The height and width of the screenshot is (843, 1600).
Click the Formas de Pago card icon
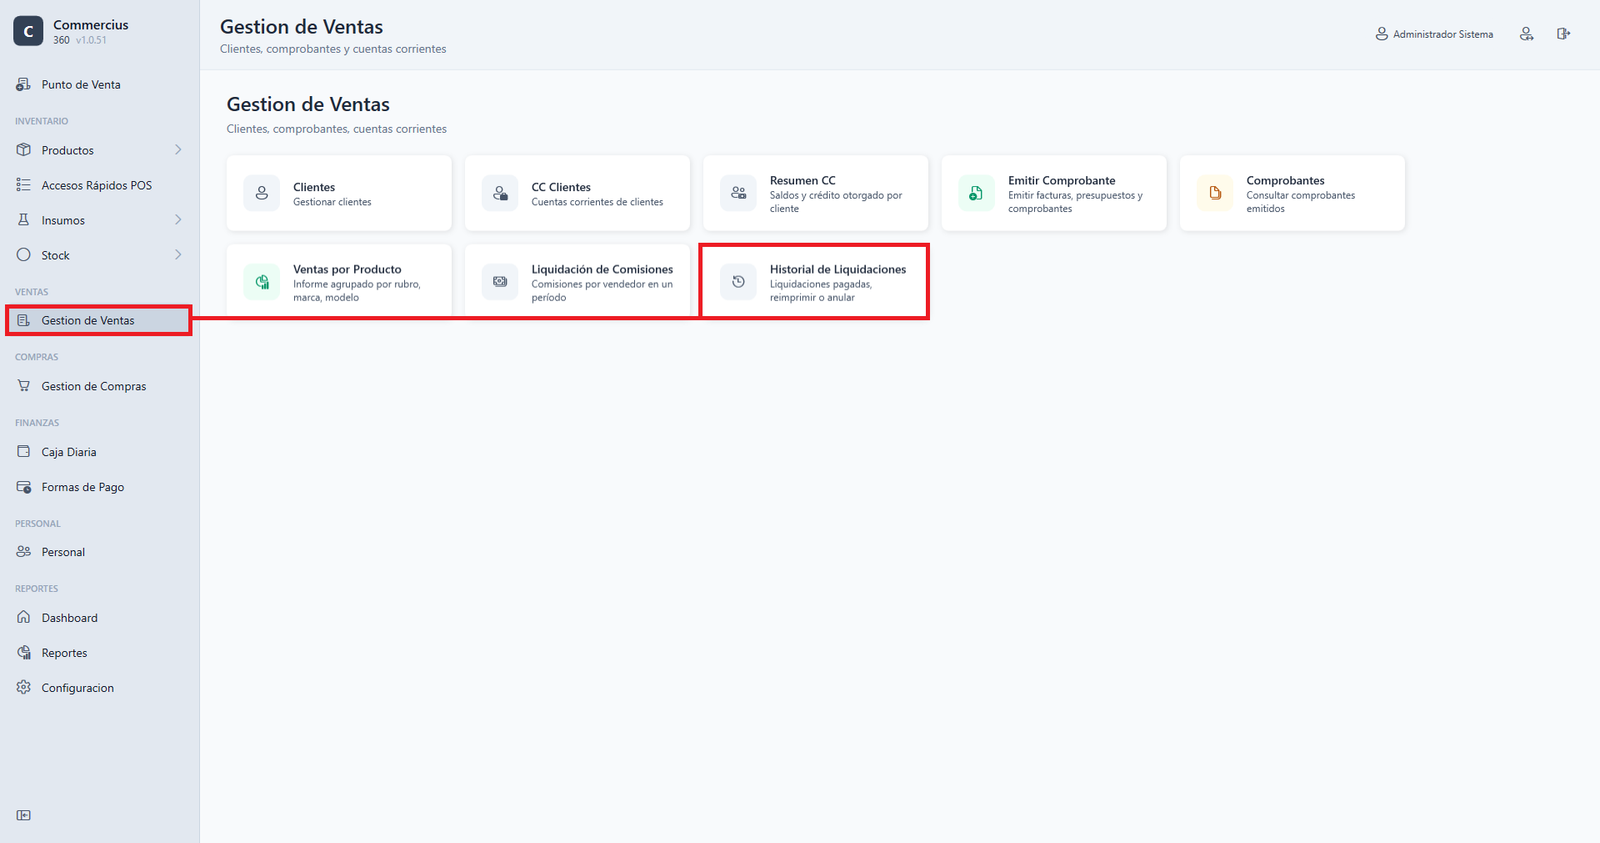[23, 487]
